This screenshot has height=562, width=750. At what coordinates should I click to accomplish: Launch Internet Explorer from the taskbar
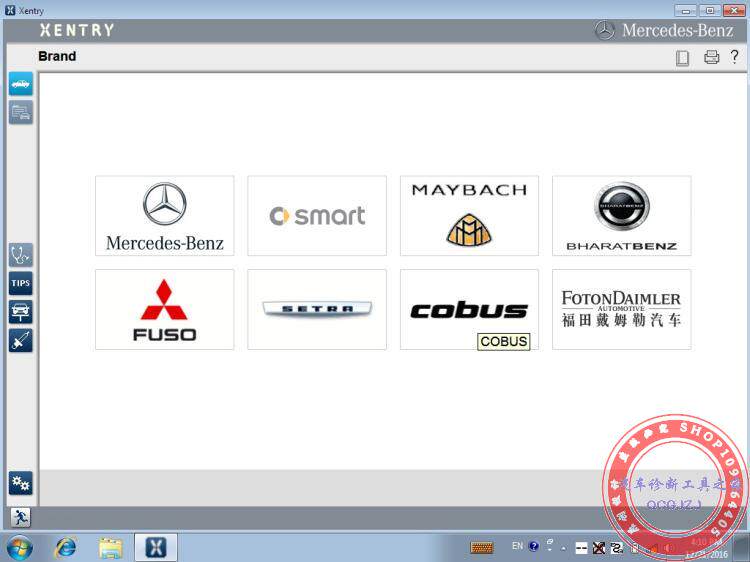point(66,548)
